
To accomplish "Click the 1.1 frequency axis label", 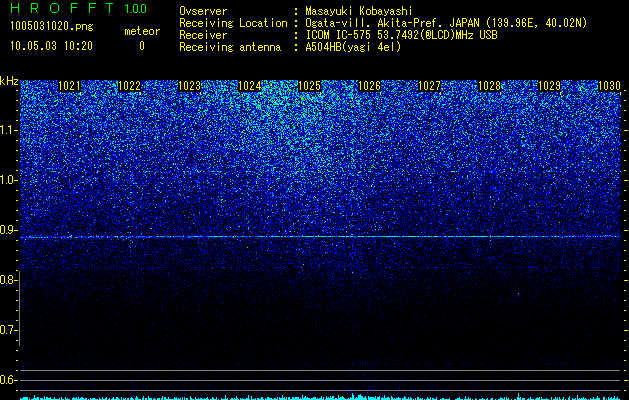I will (x=8, y=130).
